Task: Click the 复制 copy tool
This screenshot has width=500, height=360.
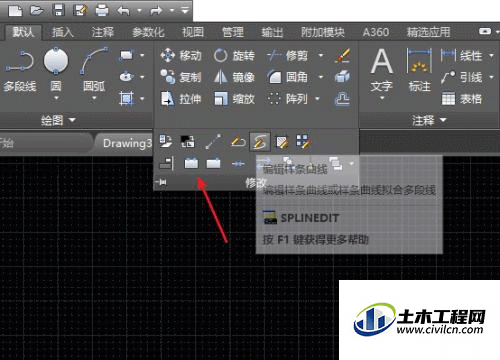Action: [181, 77]
